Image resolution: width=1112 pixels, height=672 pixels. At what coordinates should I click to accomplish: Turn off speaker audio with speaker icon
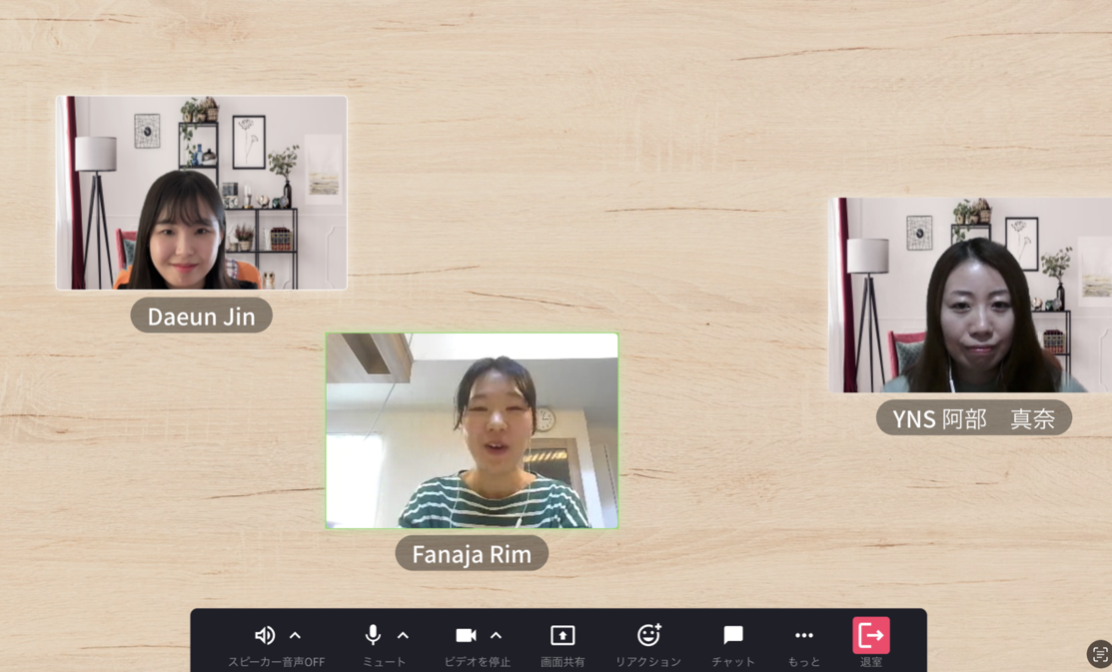[x=265, y=635]
